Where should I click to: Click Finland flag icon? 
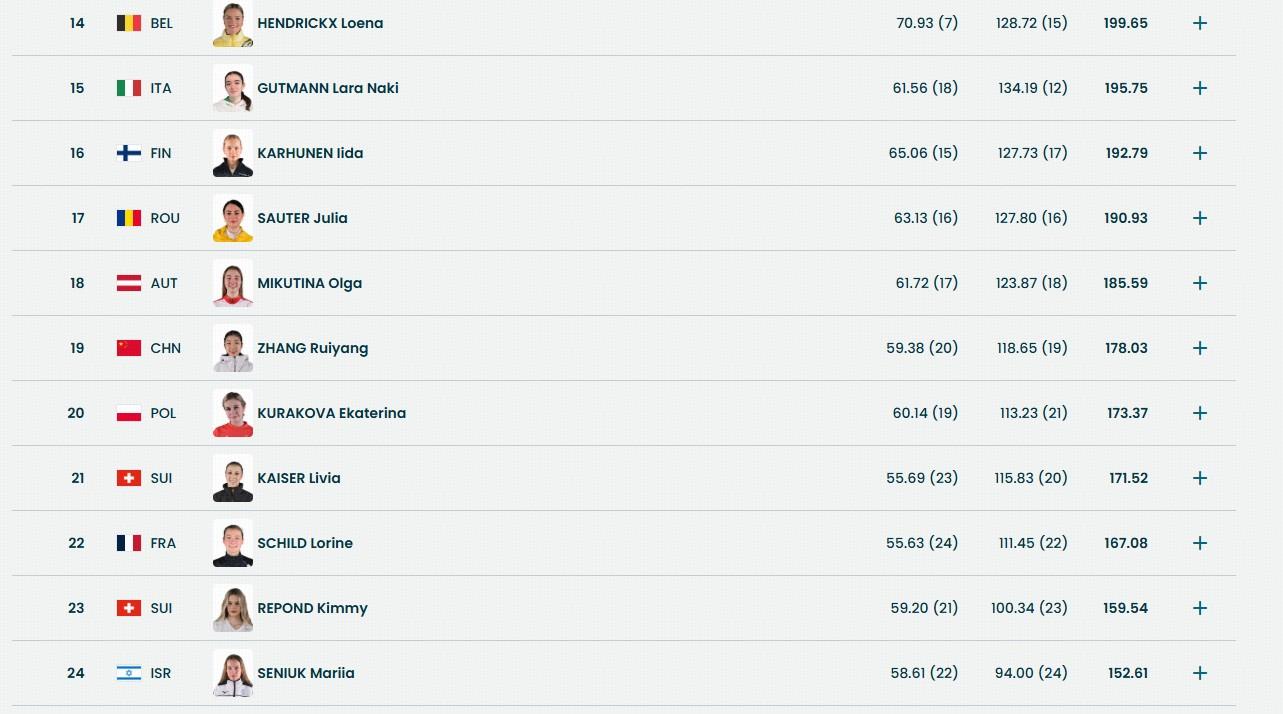129,153
